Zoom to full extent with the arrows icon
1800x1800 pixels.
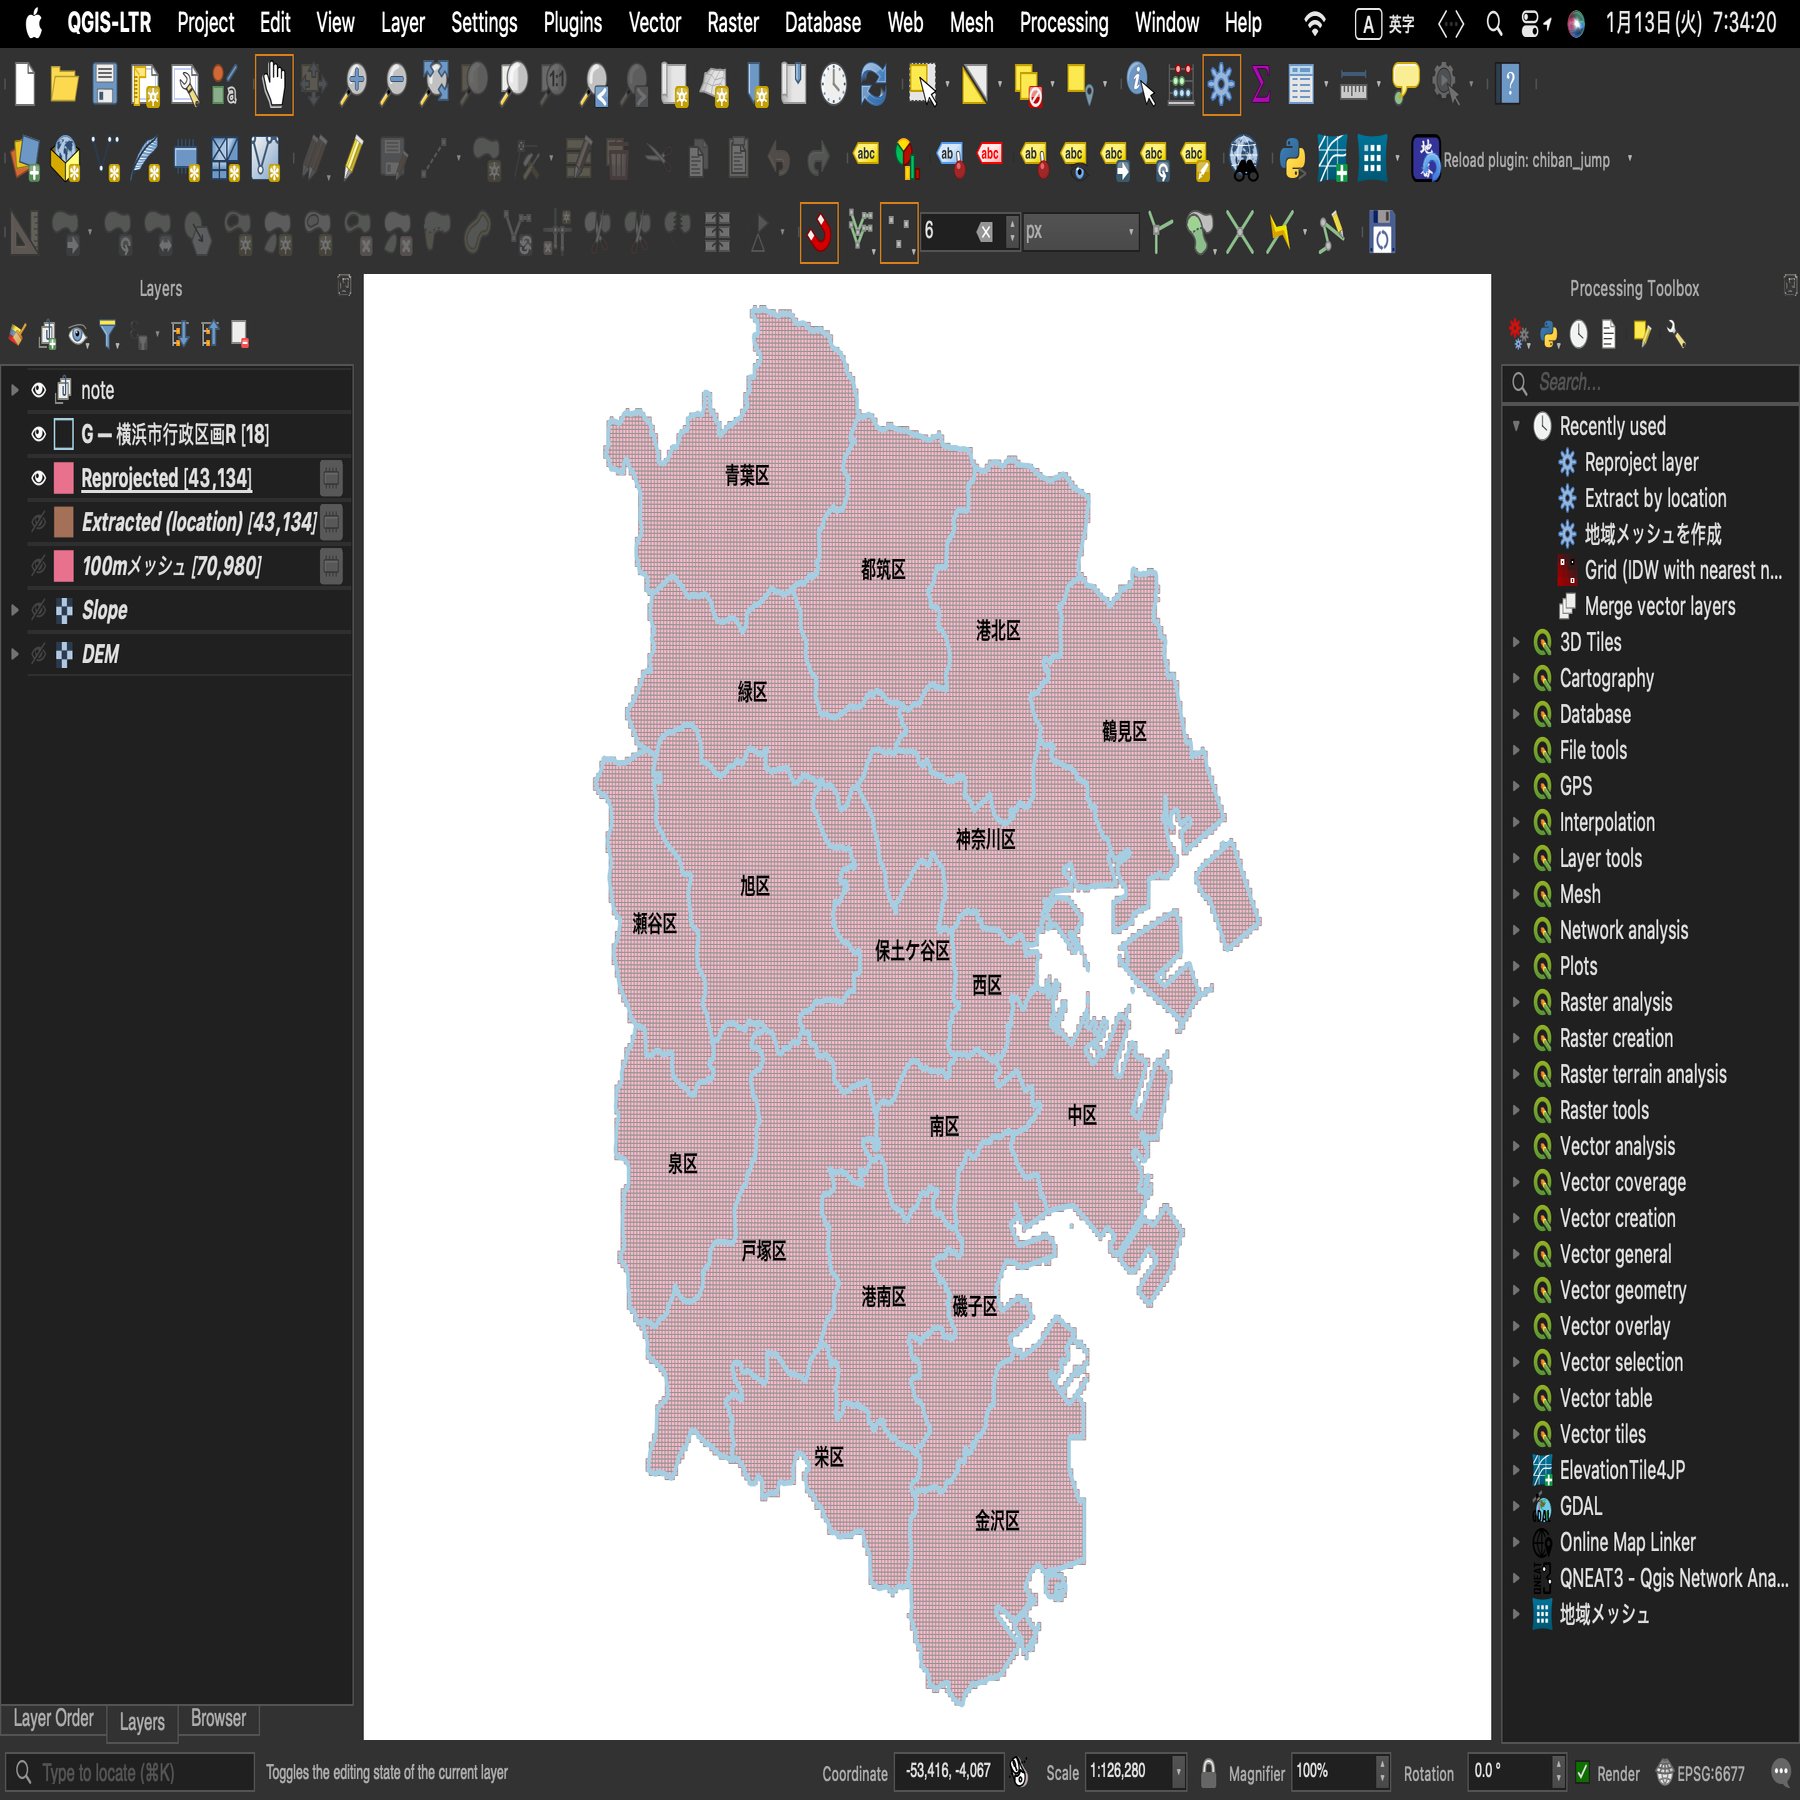435,84
